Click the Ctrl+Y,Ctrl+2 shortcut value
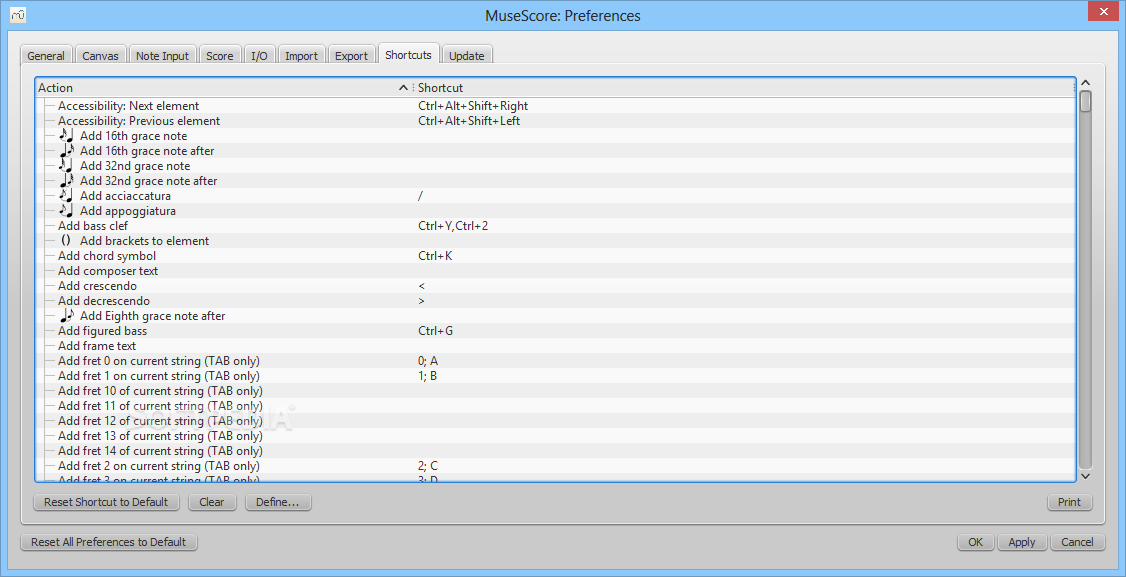Viewport: 1126px width, 577px height. point(453,226)
